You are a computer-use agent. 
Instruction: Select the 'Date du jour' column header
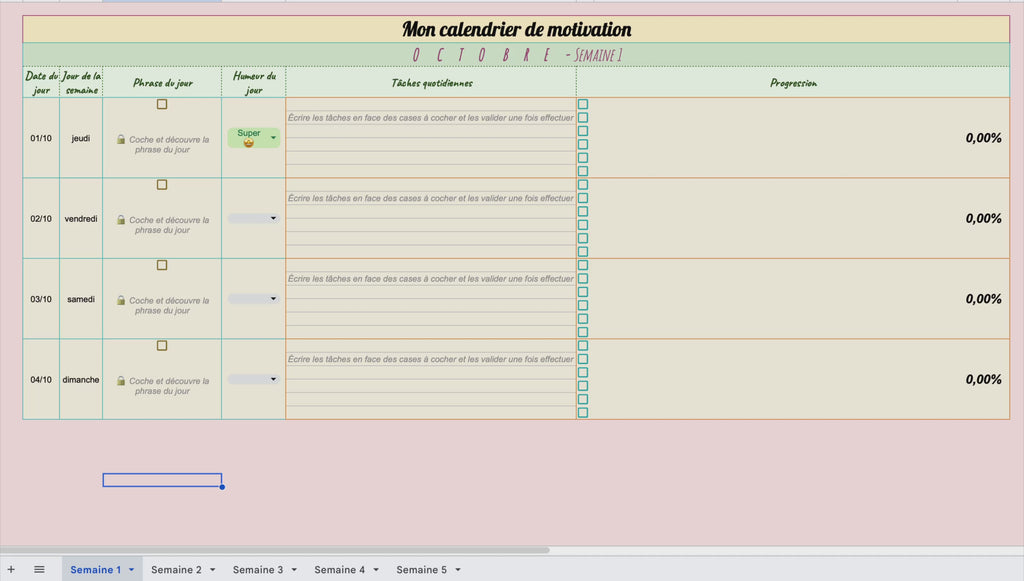41,83
